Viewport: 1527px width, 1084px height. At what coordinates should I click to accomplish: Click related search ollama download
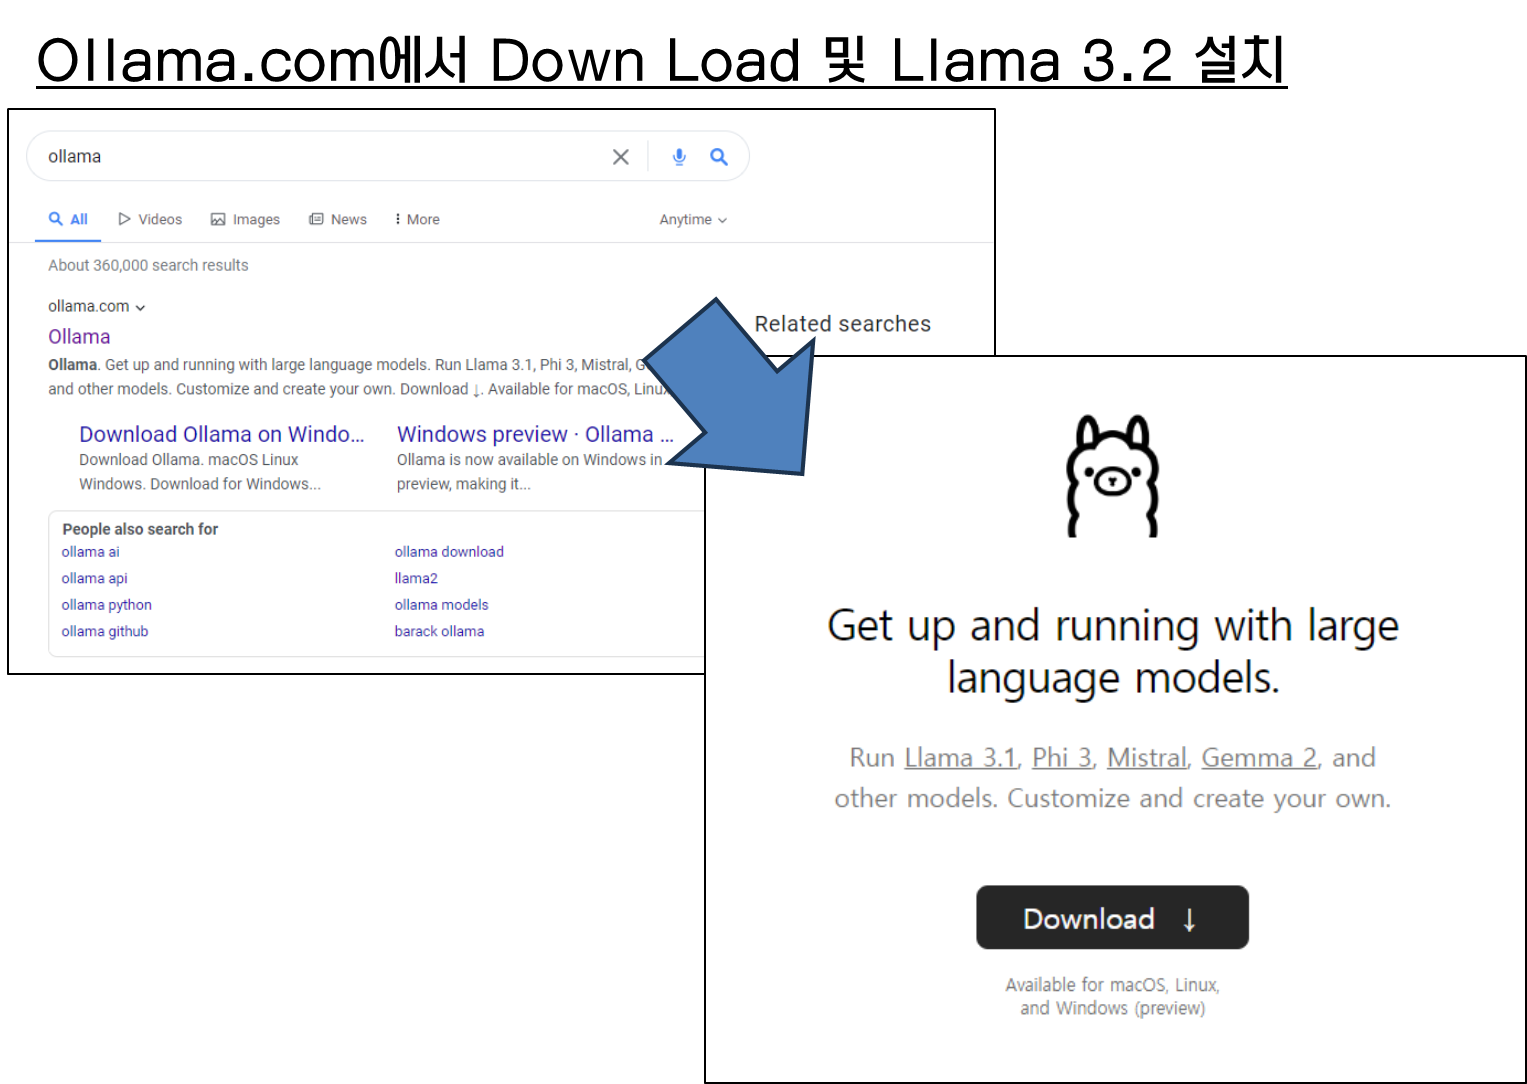pyautogui.click(x=449, y=552)
